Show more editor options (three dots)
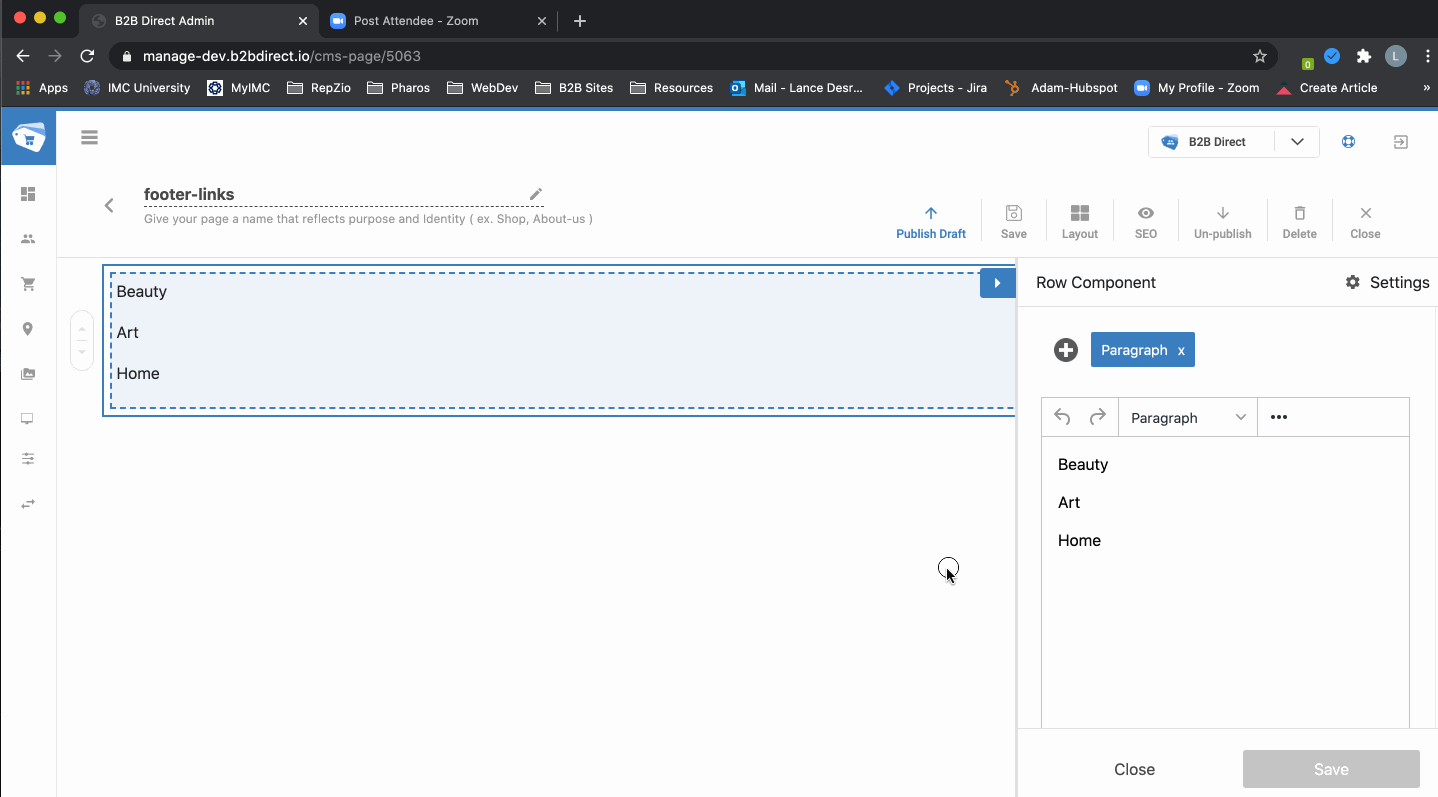 [1278, 417]
